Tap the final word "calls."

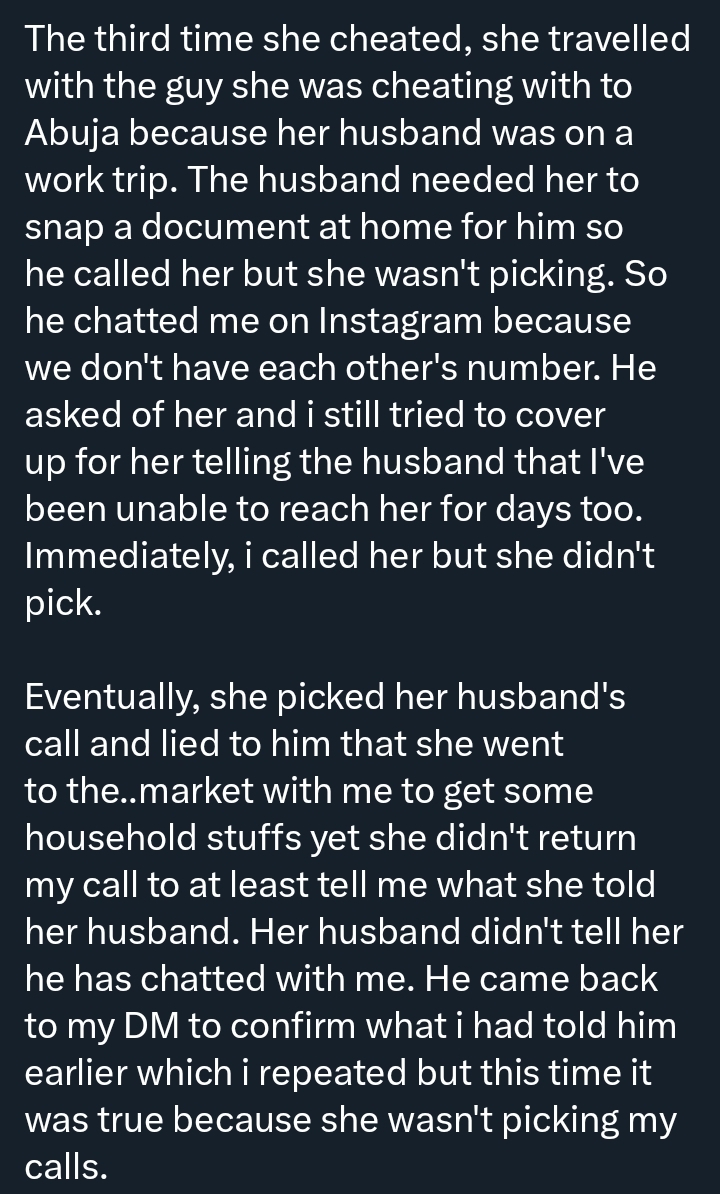click(66, 1167)
